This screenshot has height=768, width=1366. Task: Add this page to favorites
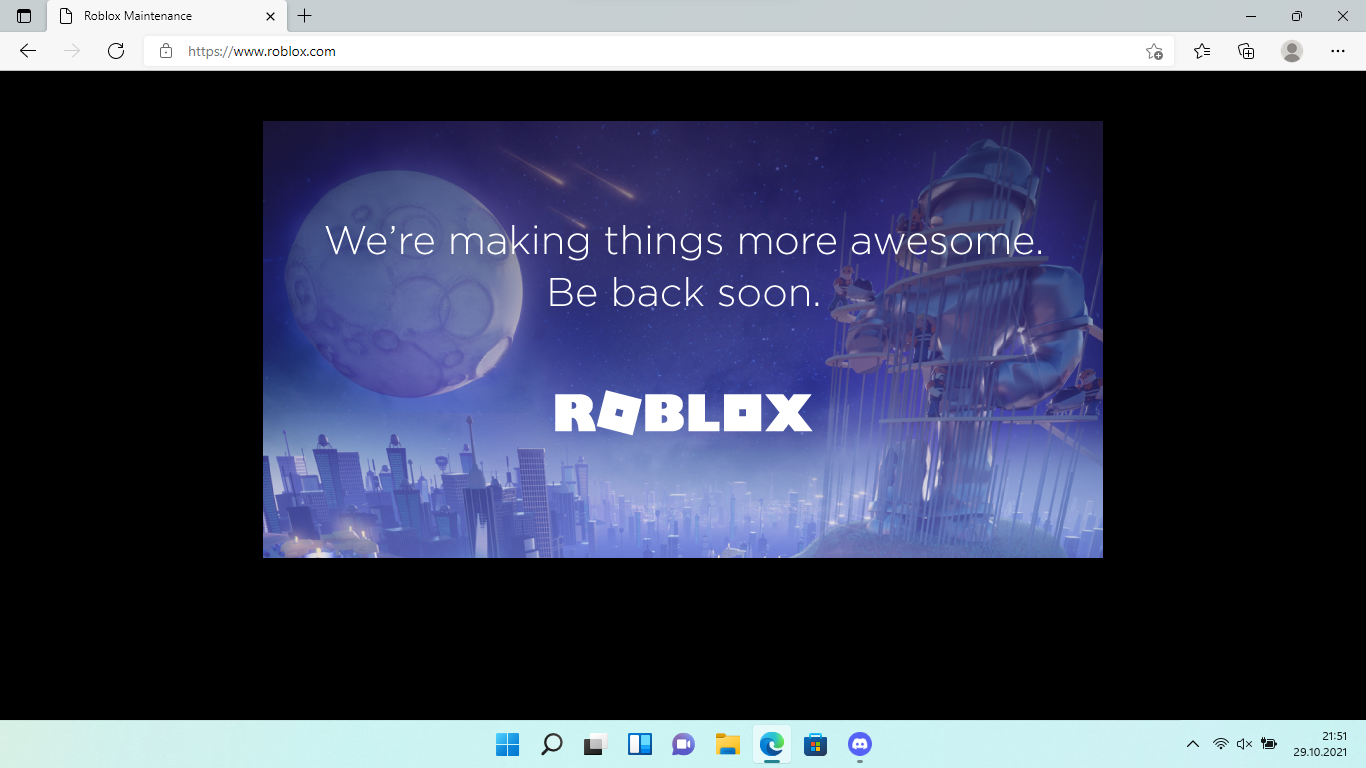[x=1154, y=51]
